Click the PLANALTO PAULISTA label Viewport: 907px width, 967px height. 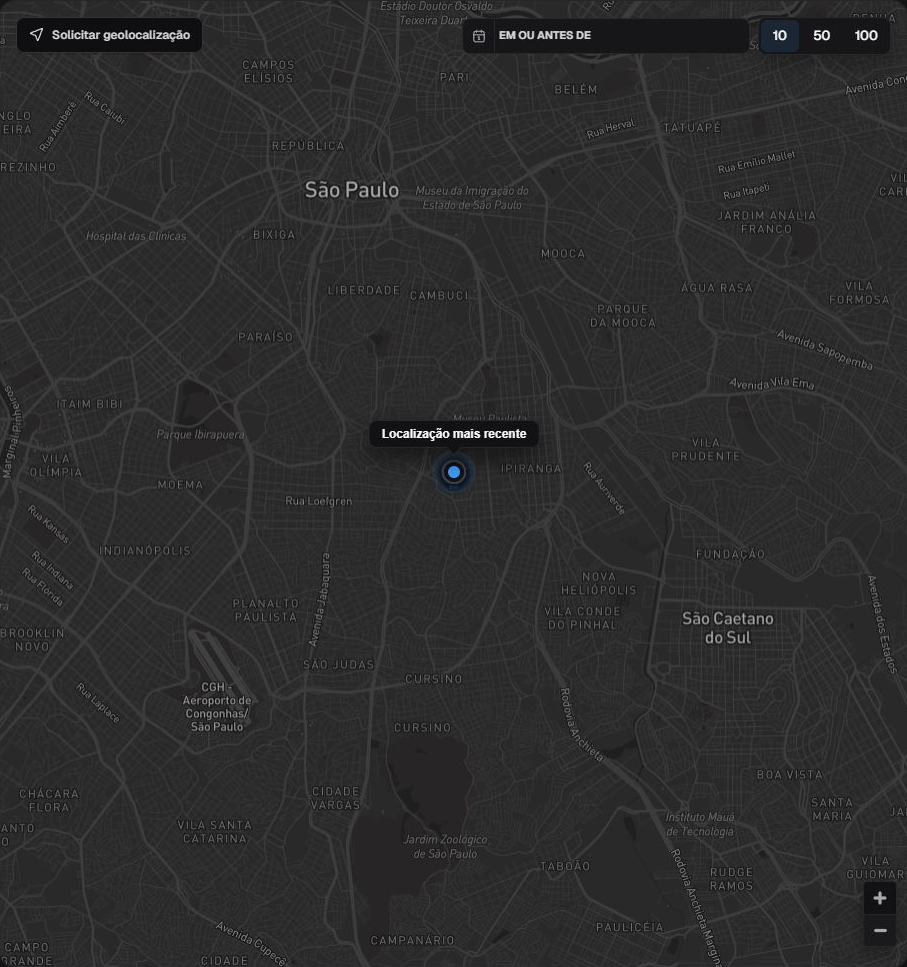coord(266,610)
